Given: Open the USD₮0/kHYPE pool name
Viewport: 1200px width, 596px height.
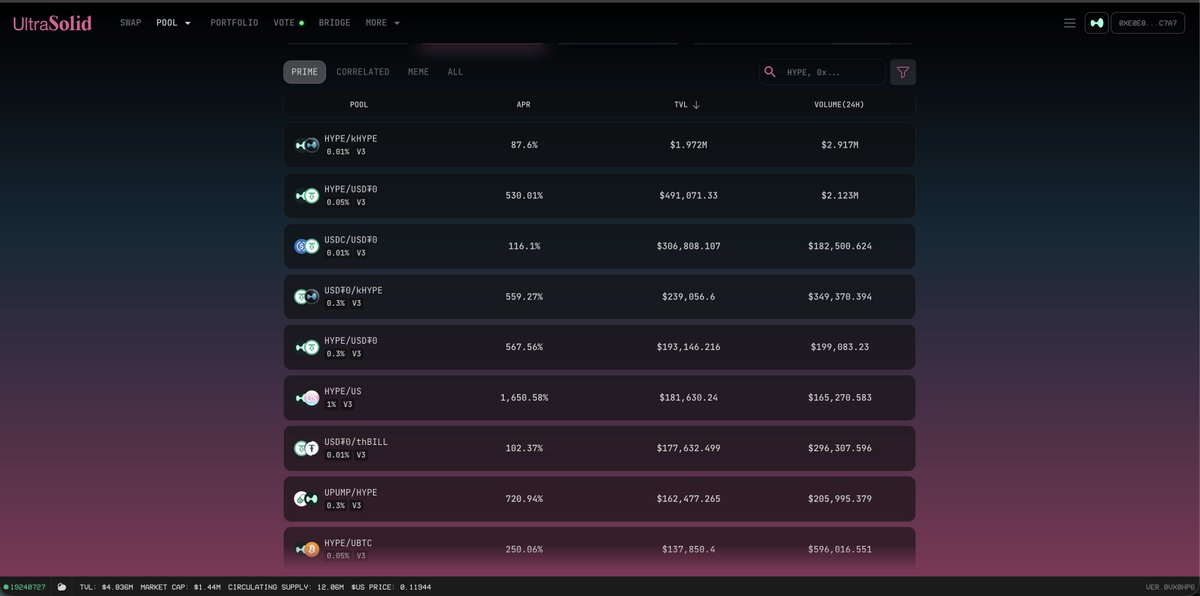Looking at the screenshot, I should click(353, 290).
